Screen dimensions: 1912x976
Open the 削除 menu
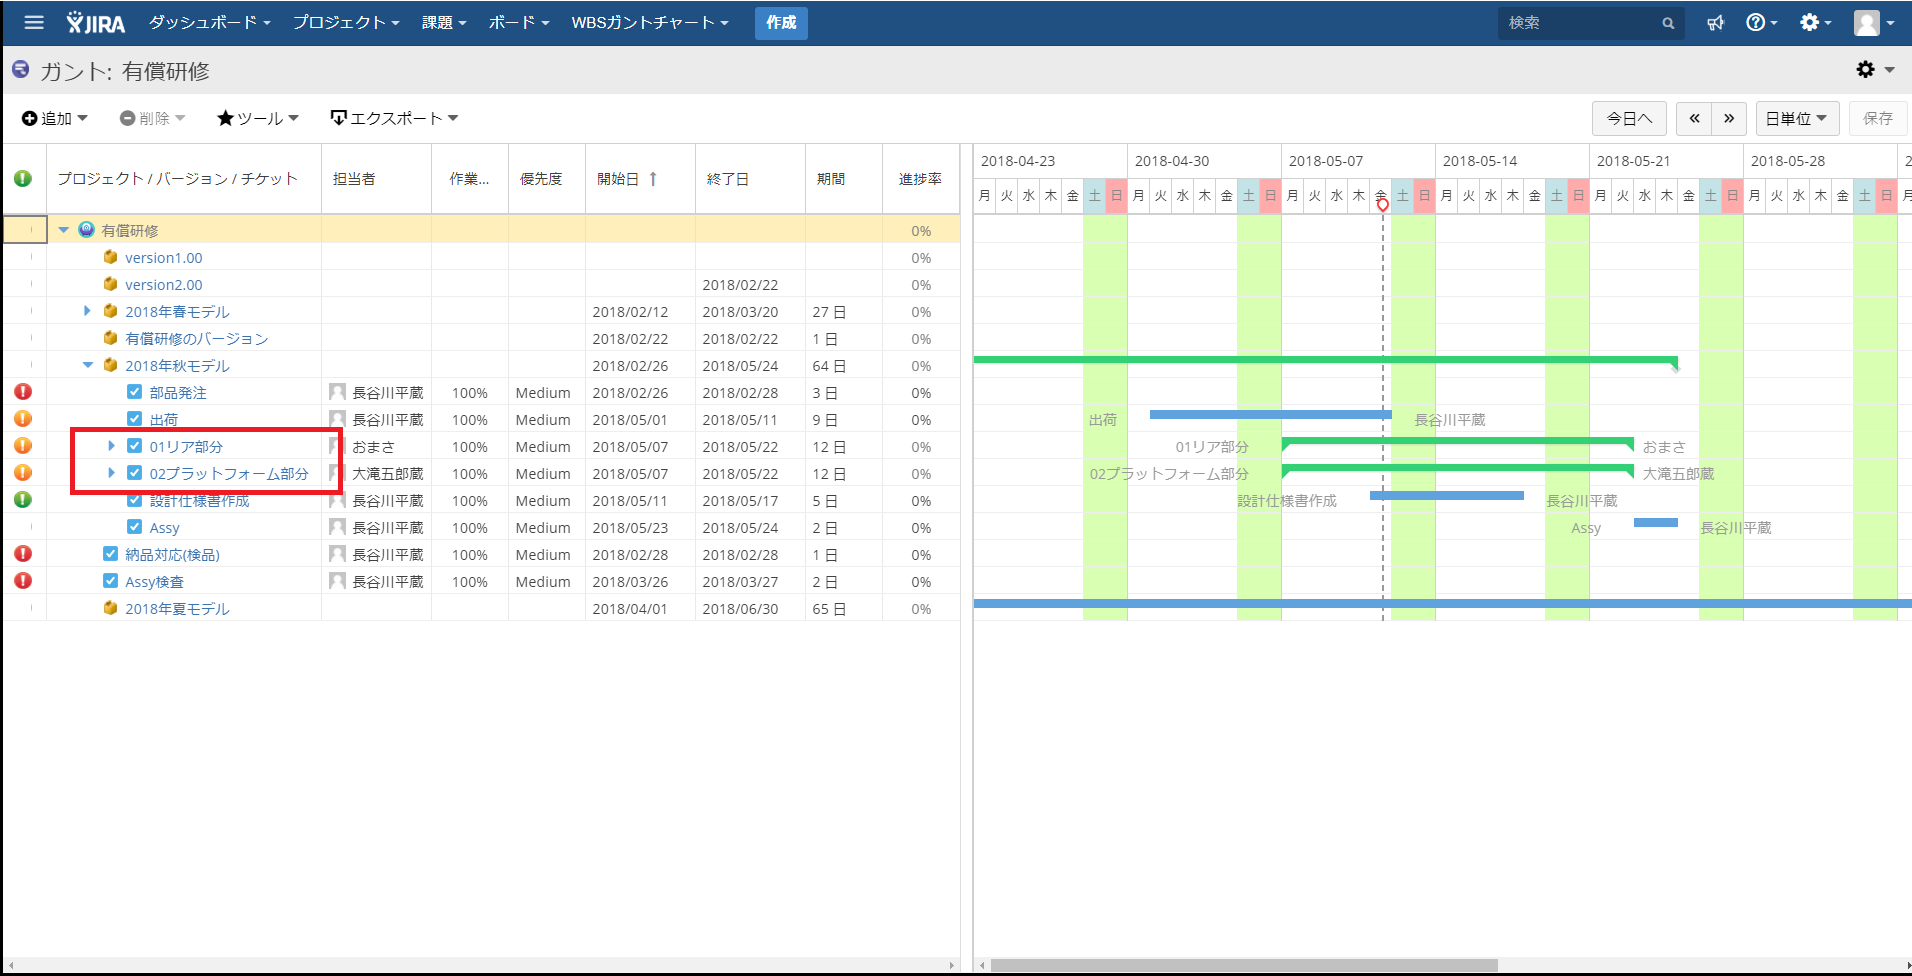(x=153, y=118)
